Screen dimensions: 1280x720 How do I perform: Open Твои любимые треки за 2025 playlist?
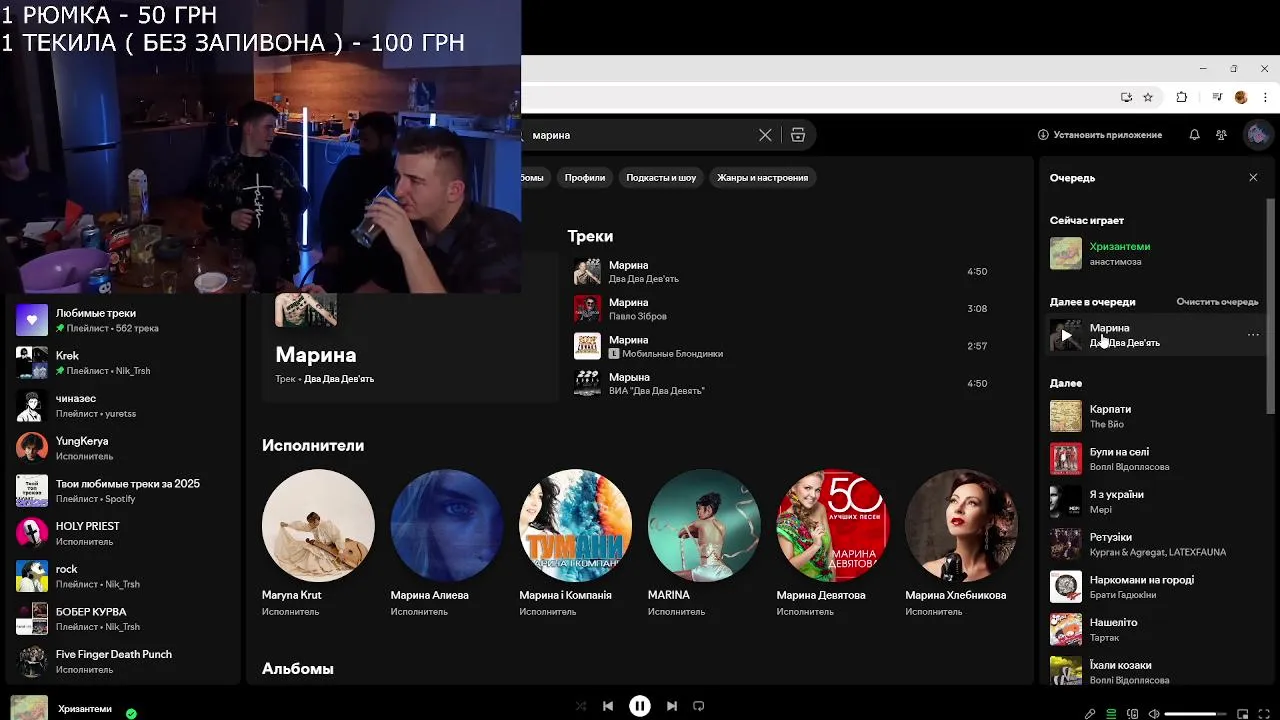click(122, 490)
